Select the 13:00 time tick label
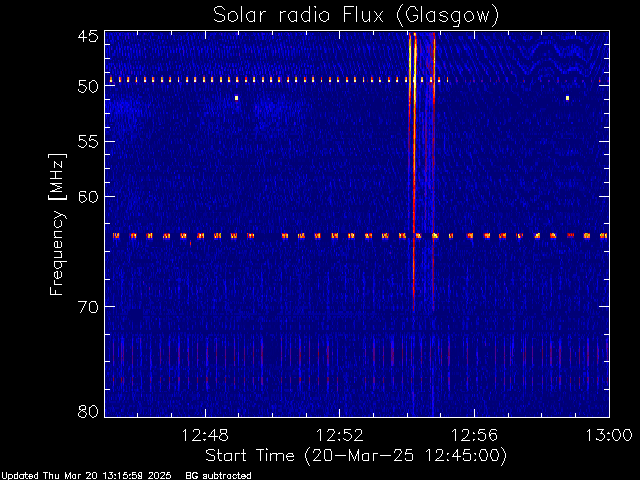640x480 pixels. pos(609,436)
